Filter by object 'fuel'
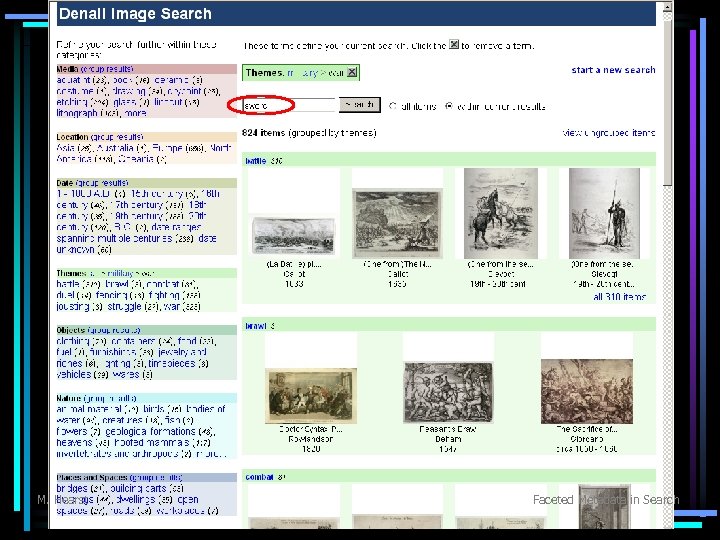 tap(64, 352)
